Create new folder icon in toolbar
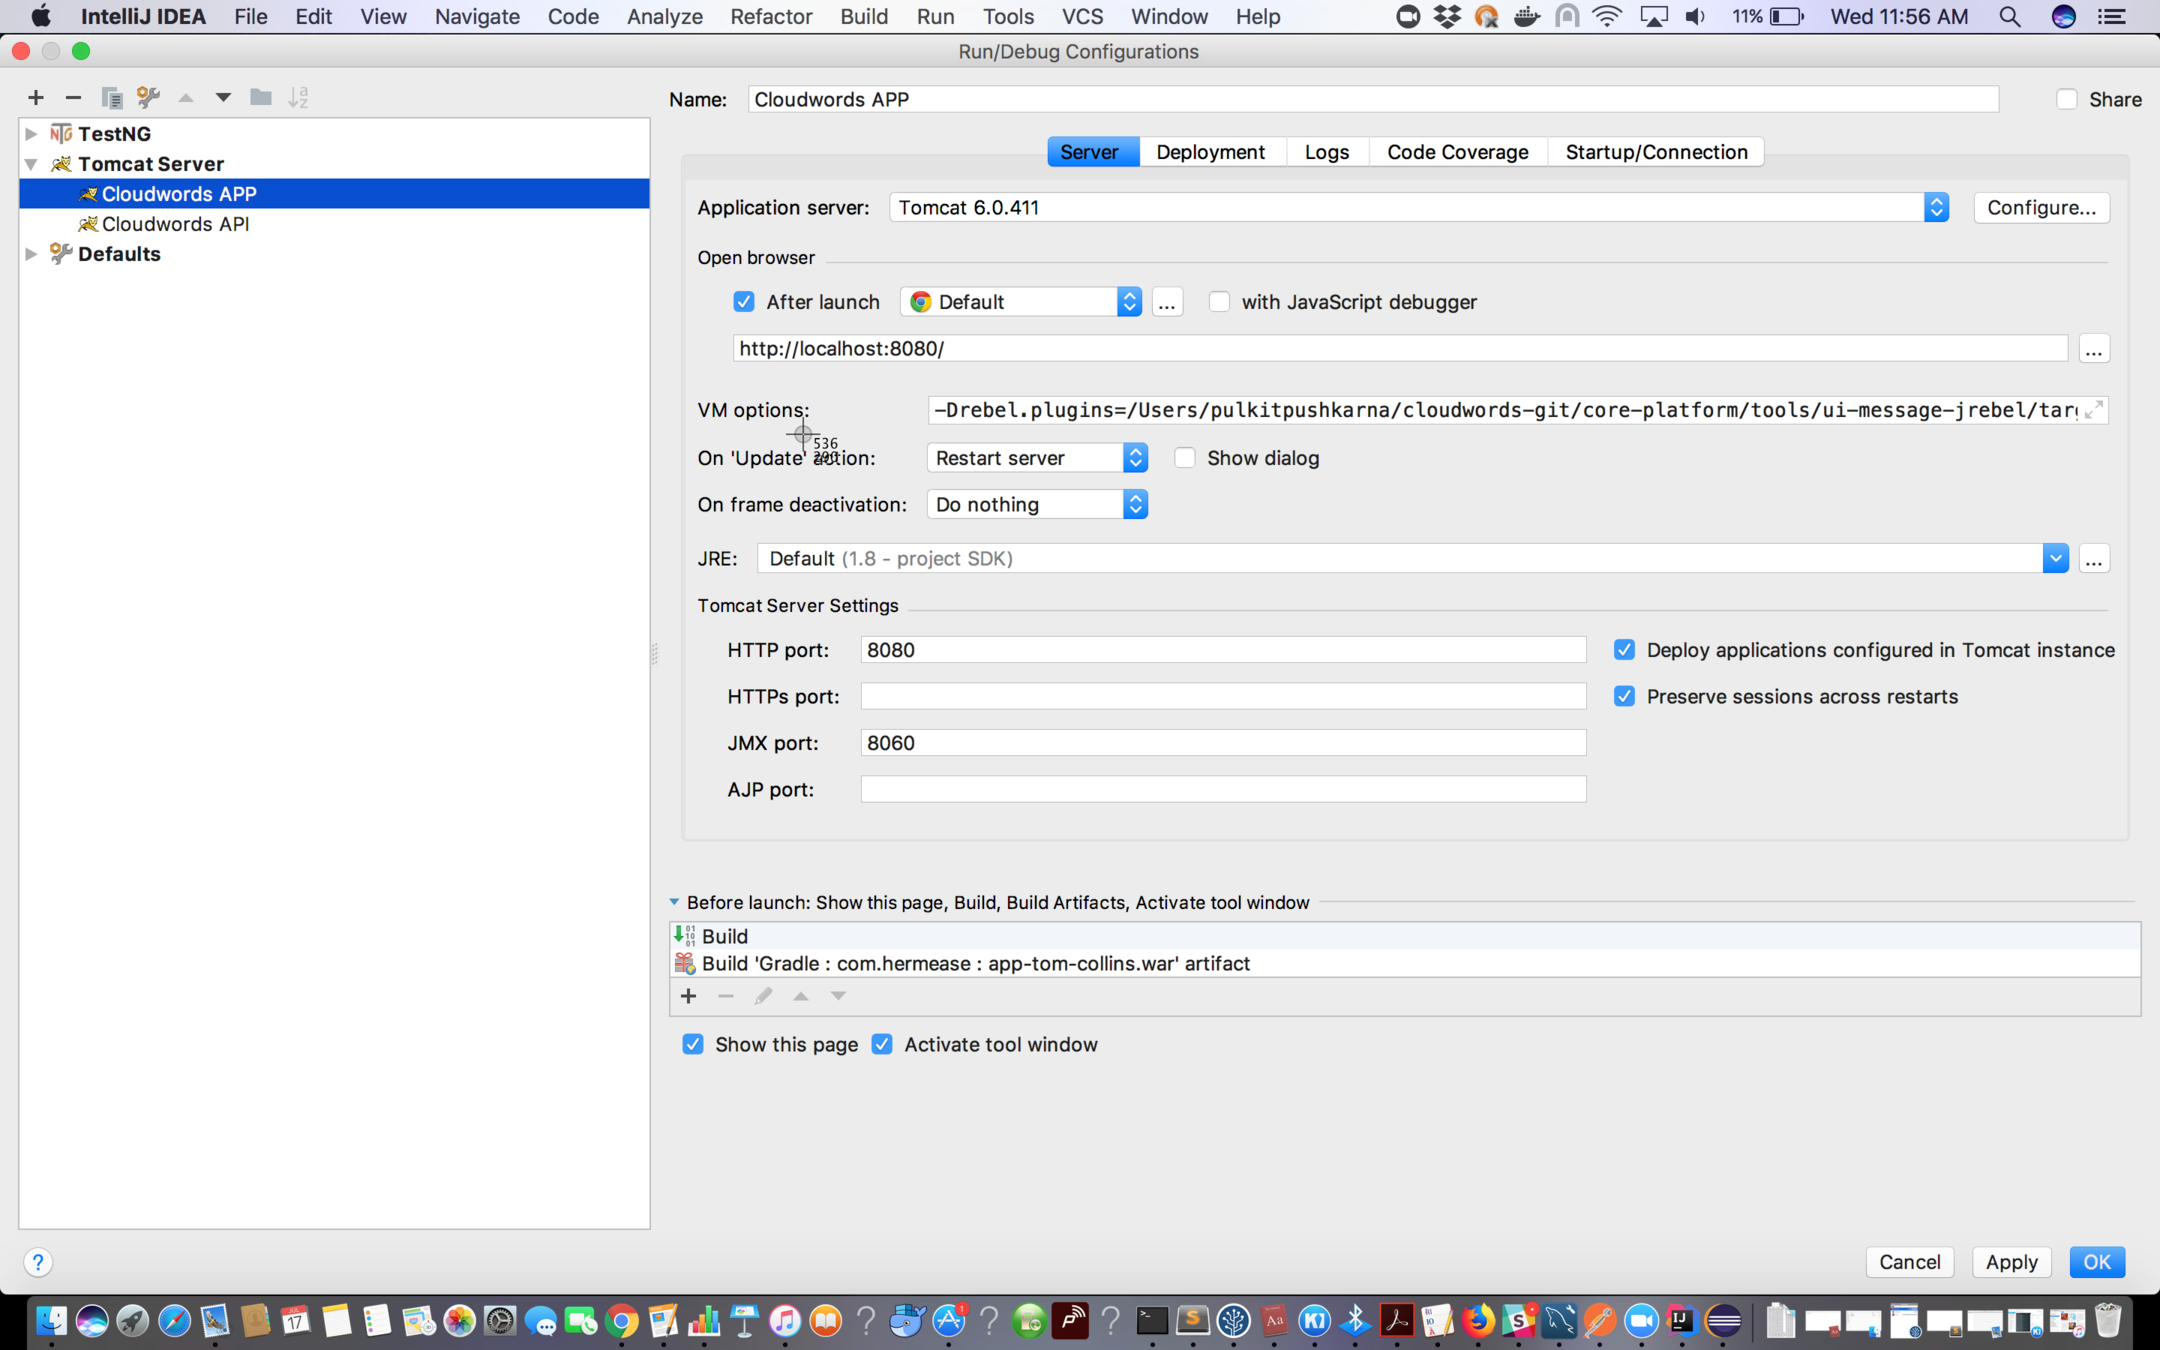The width and height of the screenshot is (2160, 1350). [260, 97]
